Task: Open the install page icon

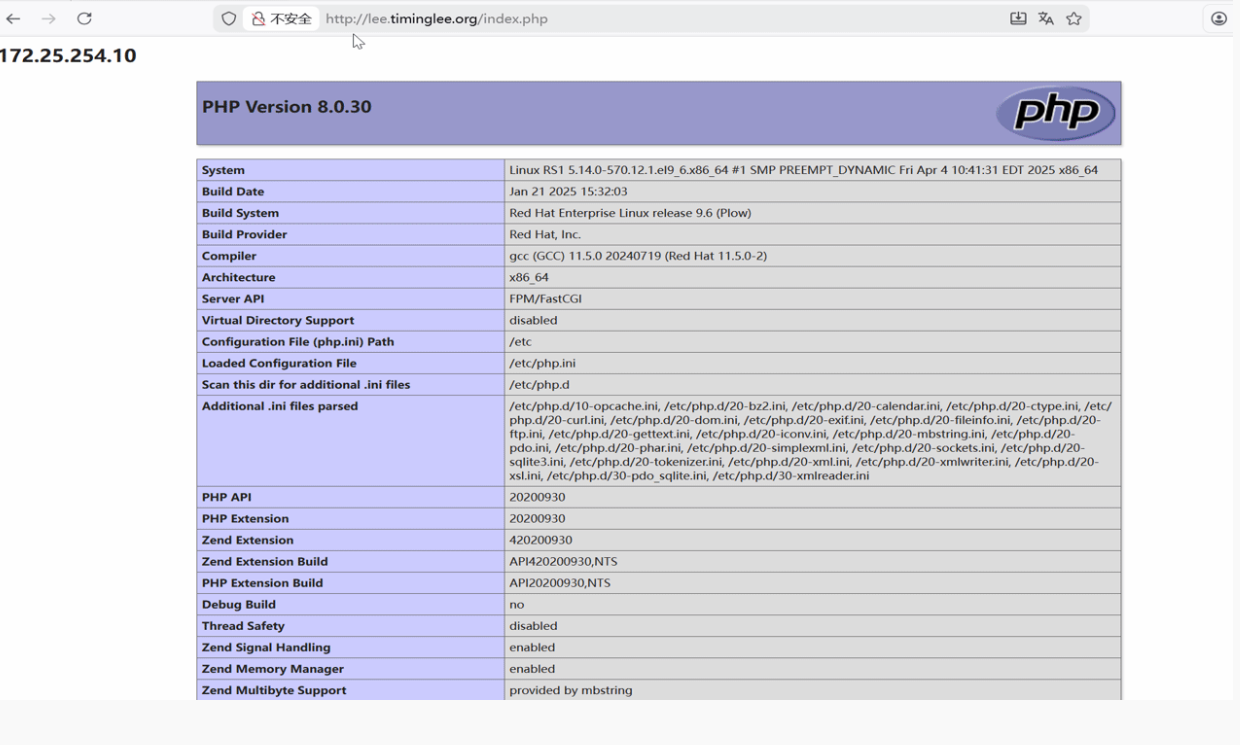Action: tap(1018, 18)
